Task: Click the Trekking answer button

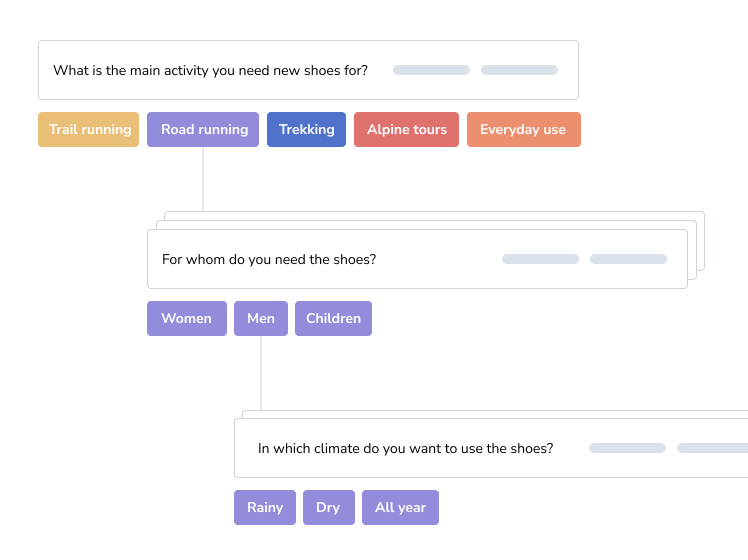Action: tap(306, 130)
